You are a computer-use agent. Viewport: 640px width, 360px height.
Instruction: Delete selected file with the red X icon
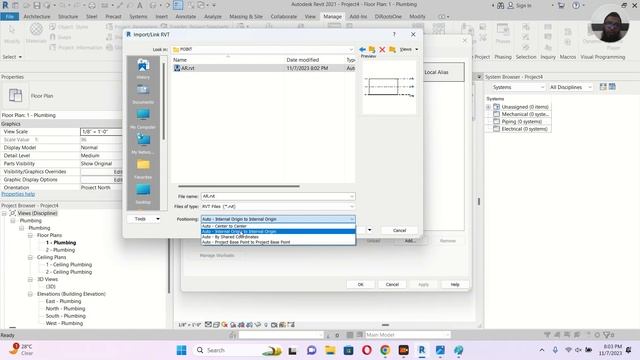click(x=382, y=49)
